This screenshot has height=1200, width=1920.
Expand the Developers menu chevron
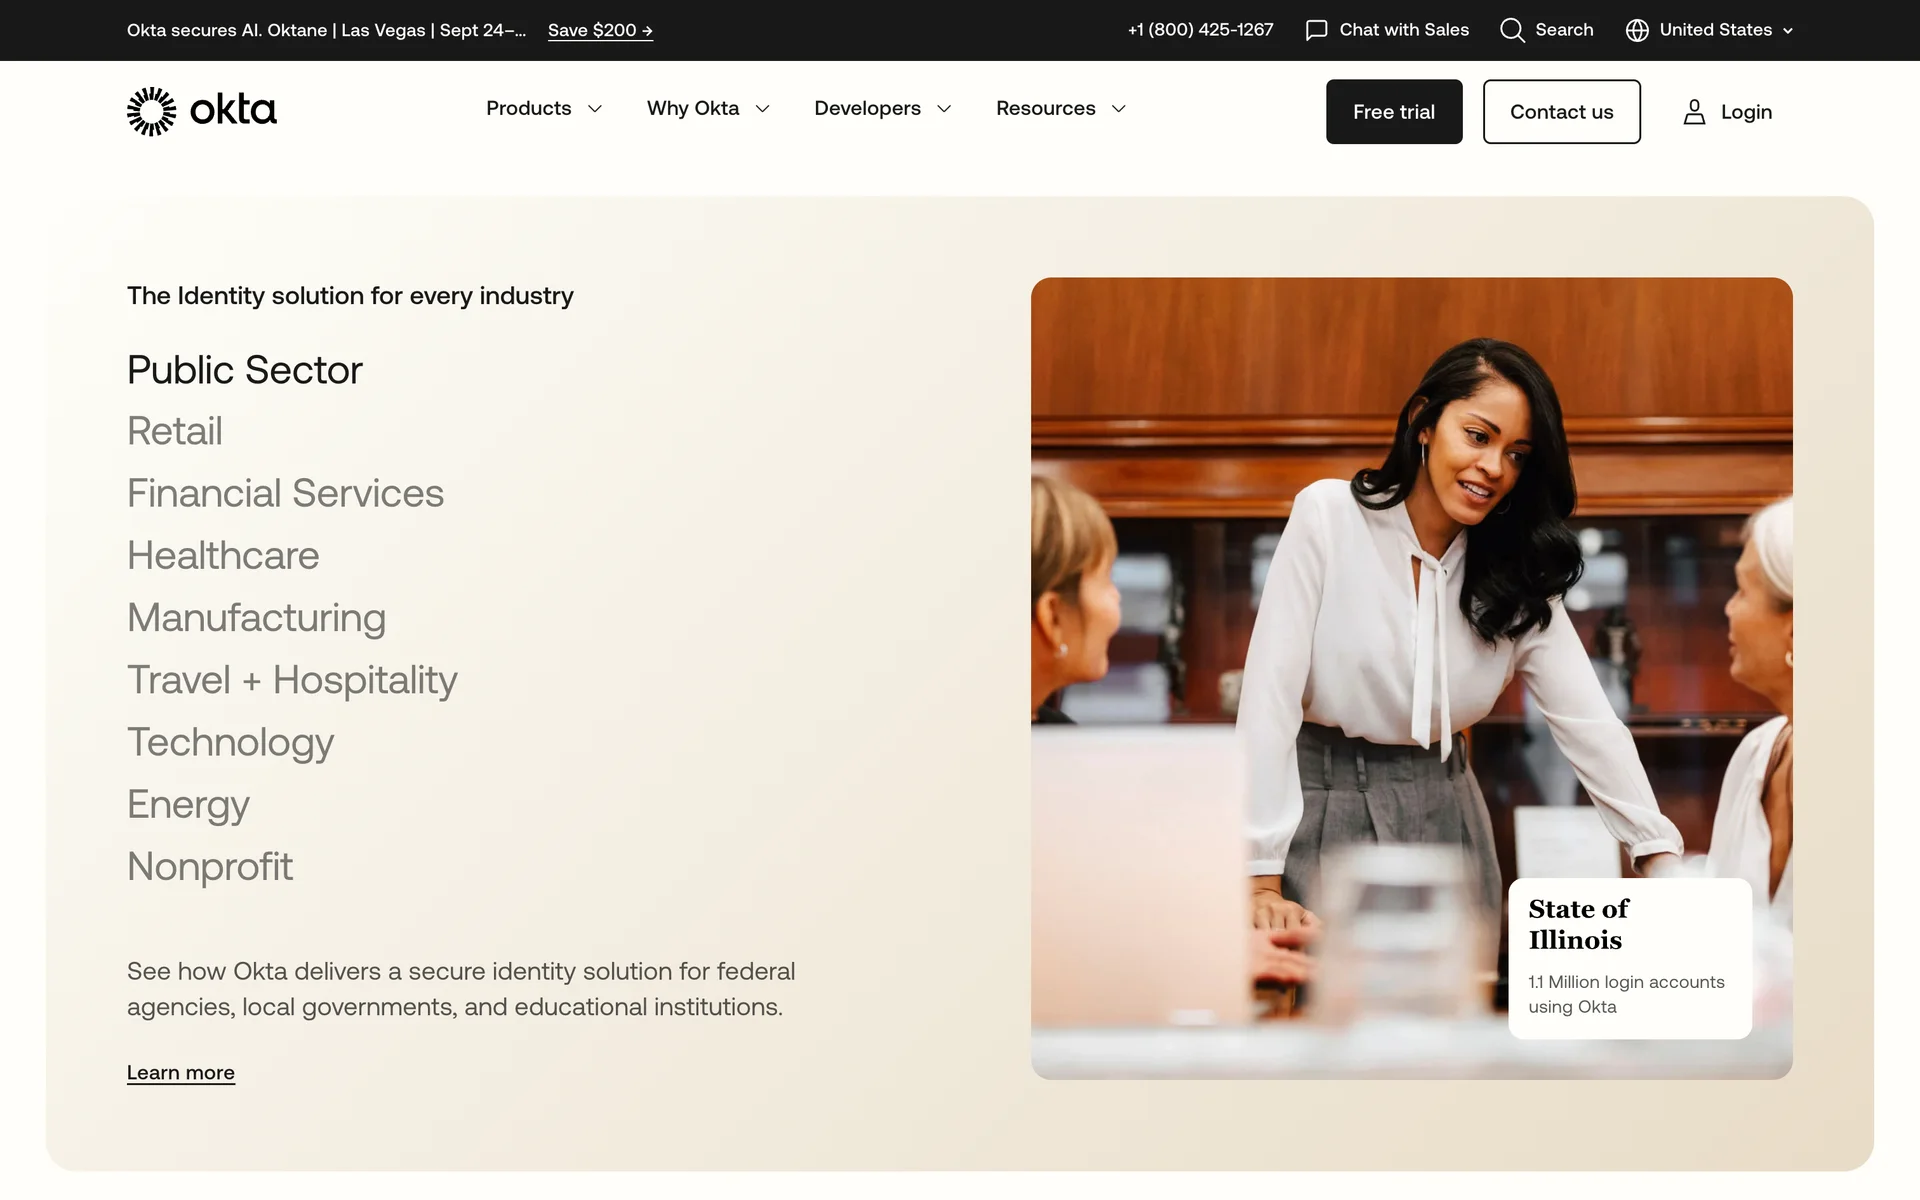pyautogui.click(x=944, y=109)
